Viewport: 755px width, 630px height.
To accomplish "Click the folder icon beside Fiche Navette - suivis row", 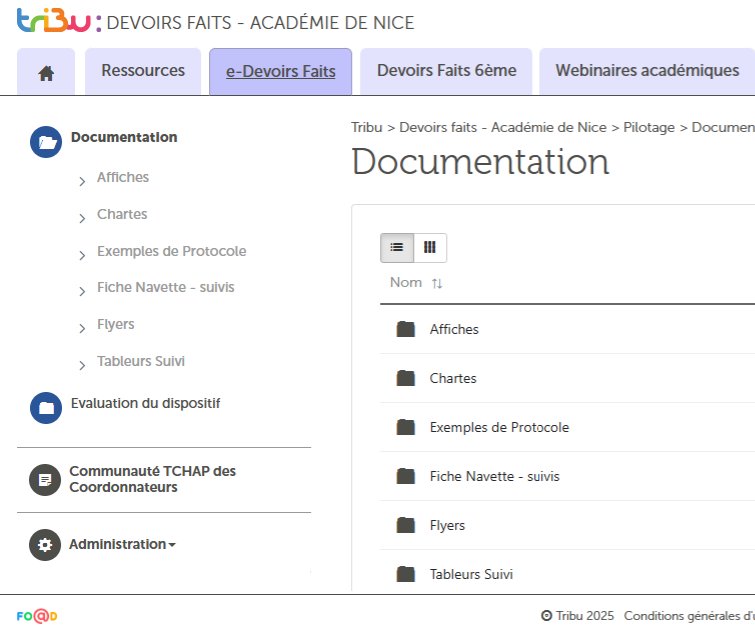I will tap(405, 476).
